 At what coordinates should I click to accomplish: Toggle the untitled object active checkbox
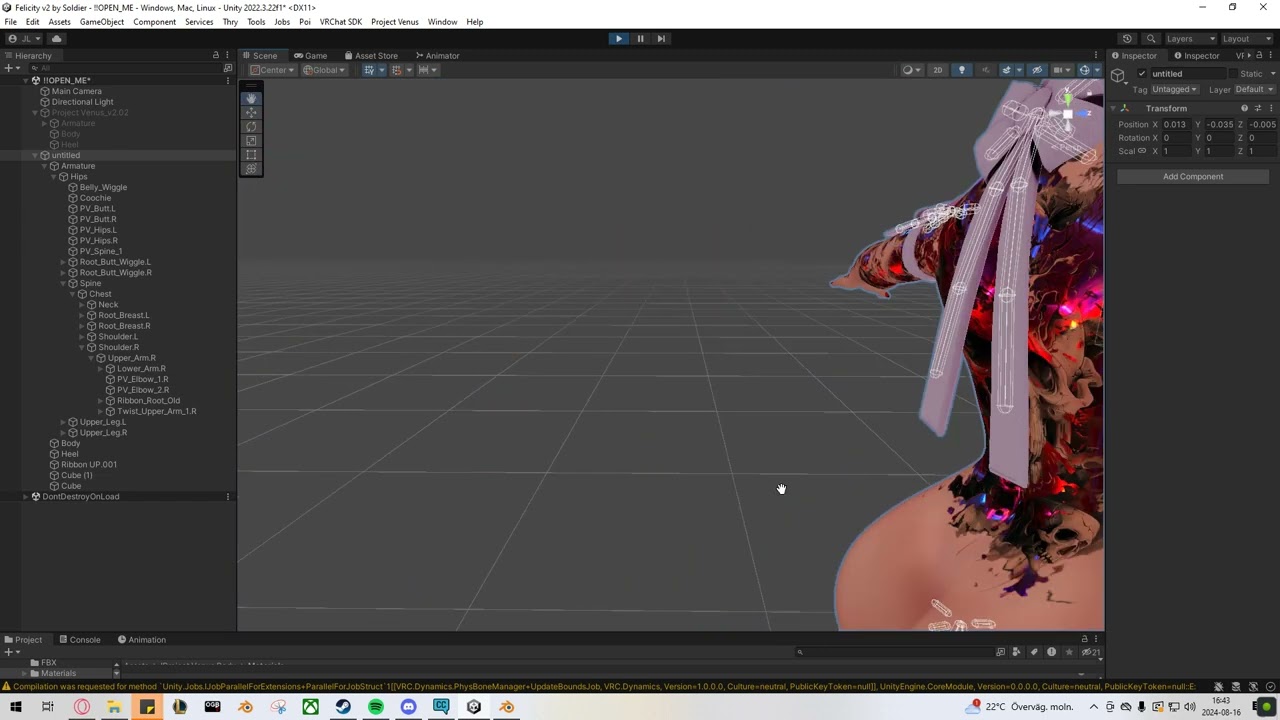(1142, 74)
